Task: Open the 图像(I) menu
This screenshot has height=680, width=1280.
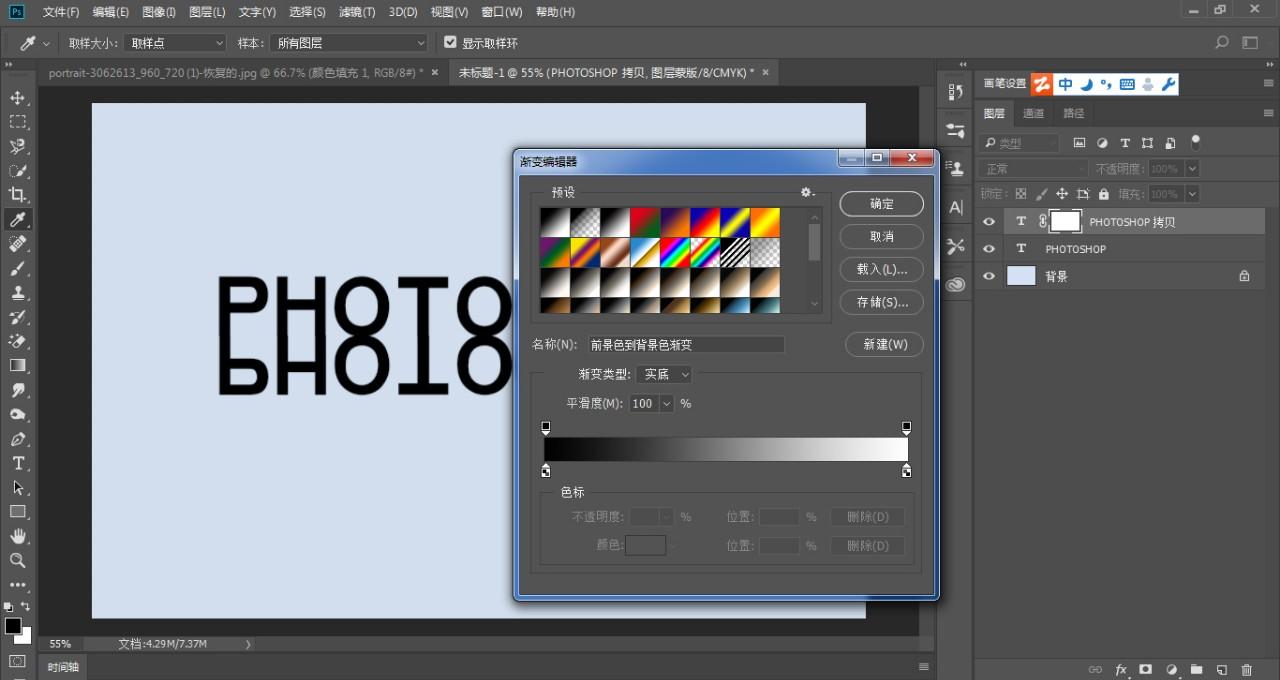Action: (x=159, y=12)
